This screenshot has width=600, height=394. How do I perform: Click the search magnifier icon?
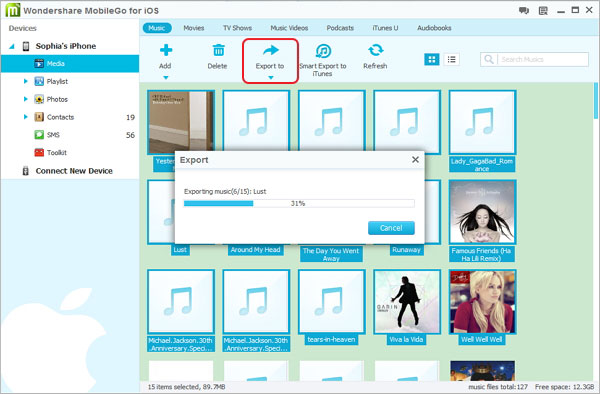click(x=489, y=59)
